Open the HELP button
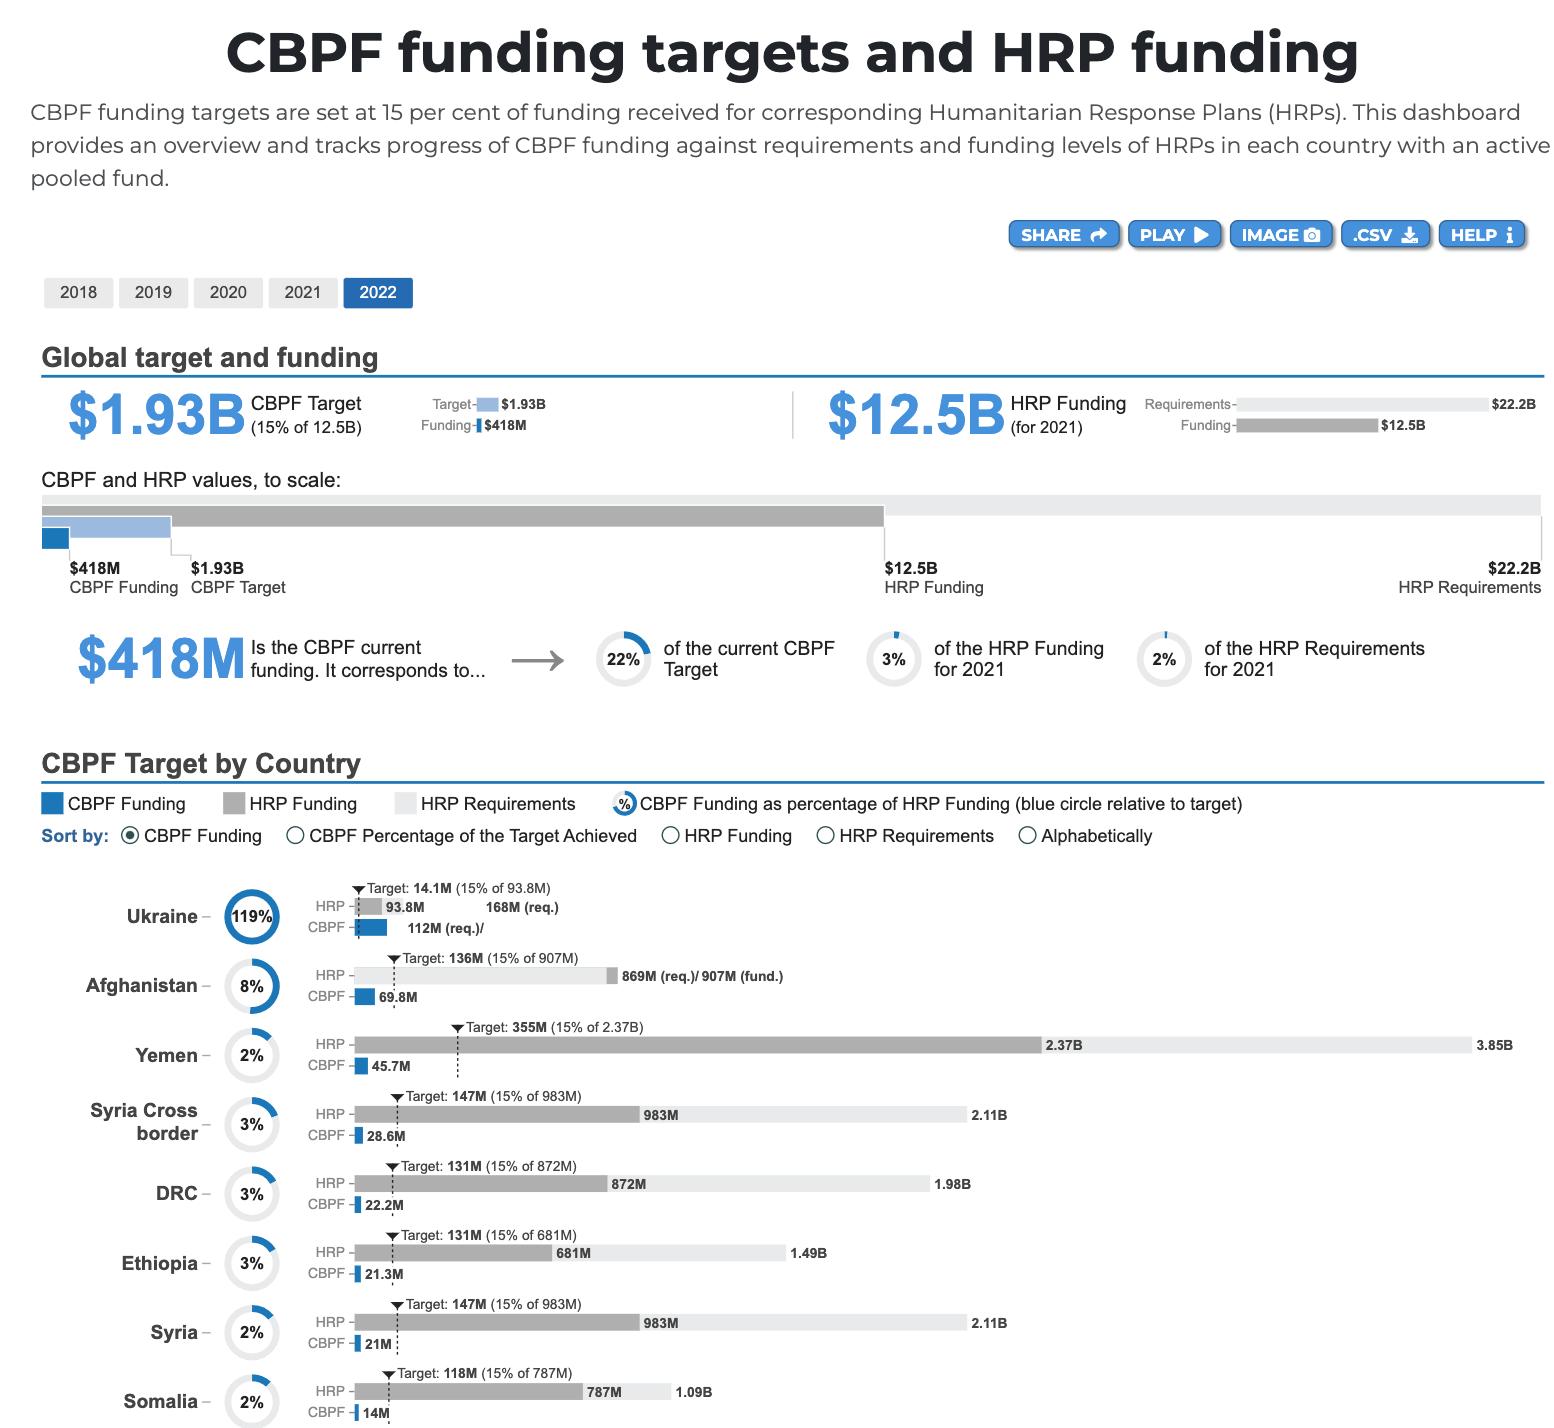The height and width of the screenshot is (1428, 1554). click(1482, 235)
